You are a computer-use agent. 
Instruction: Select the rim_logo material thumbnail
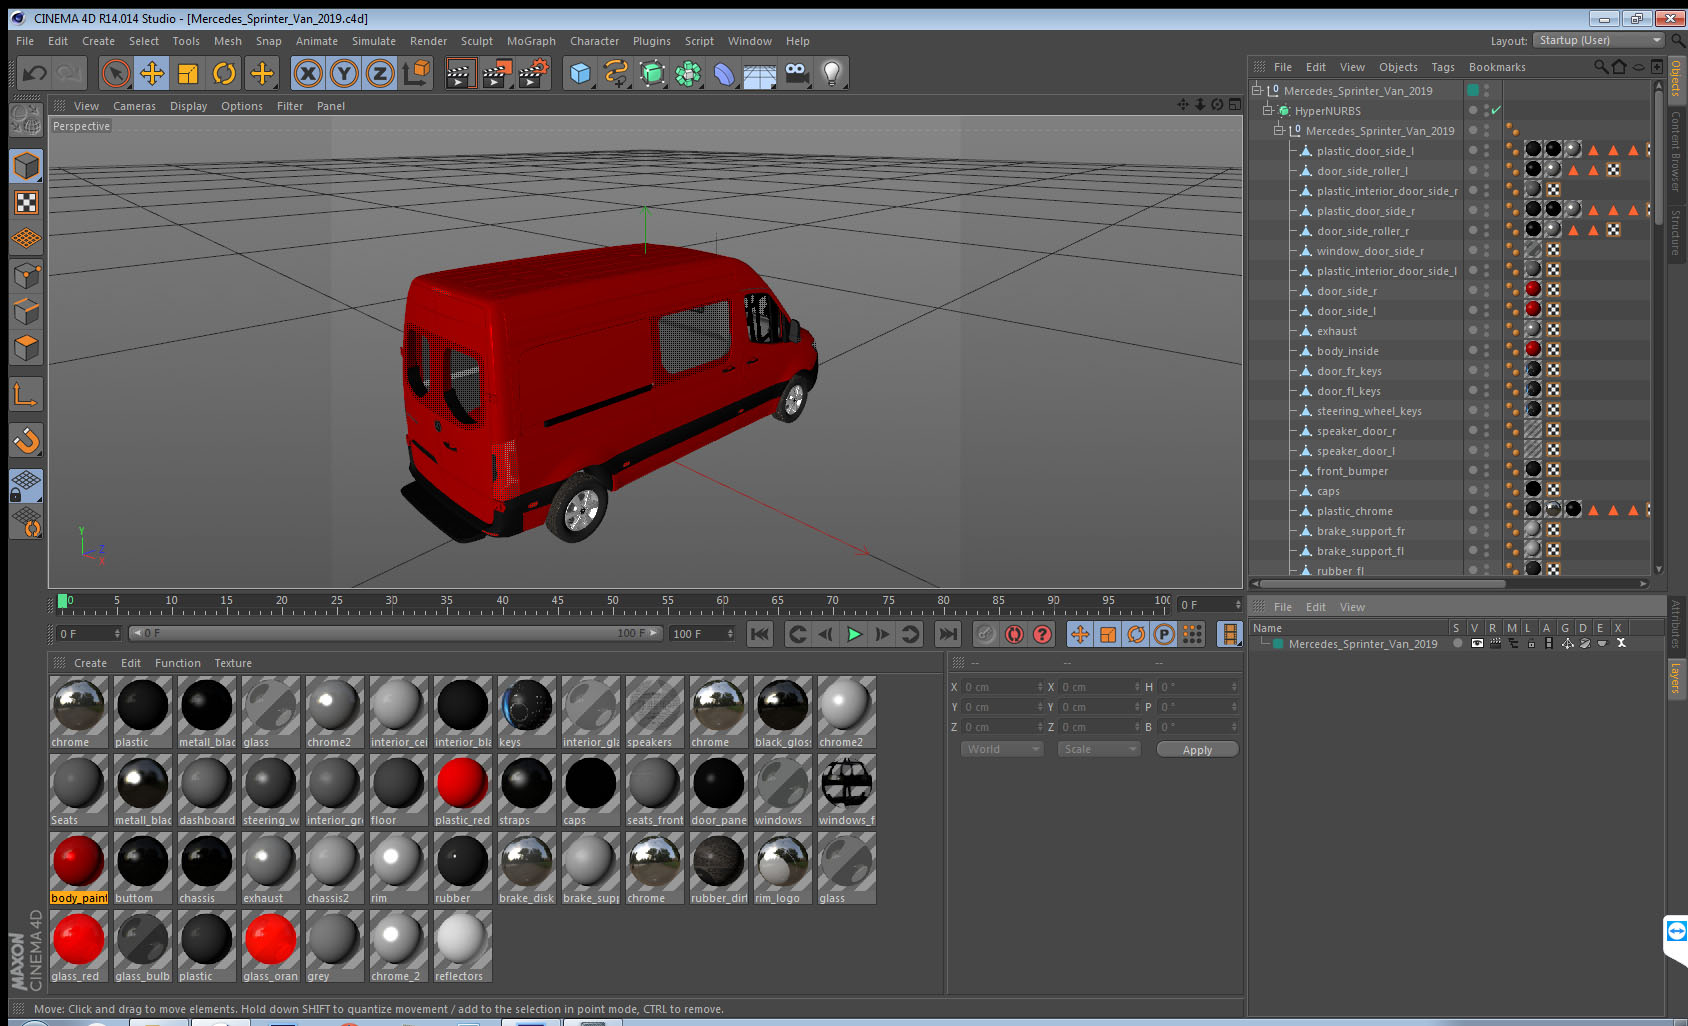pyautogui.click(x=783, y=868)
